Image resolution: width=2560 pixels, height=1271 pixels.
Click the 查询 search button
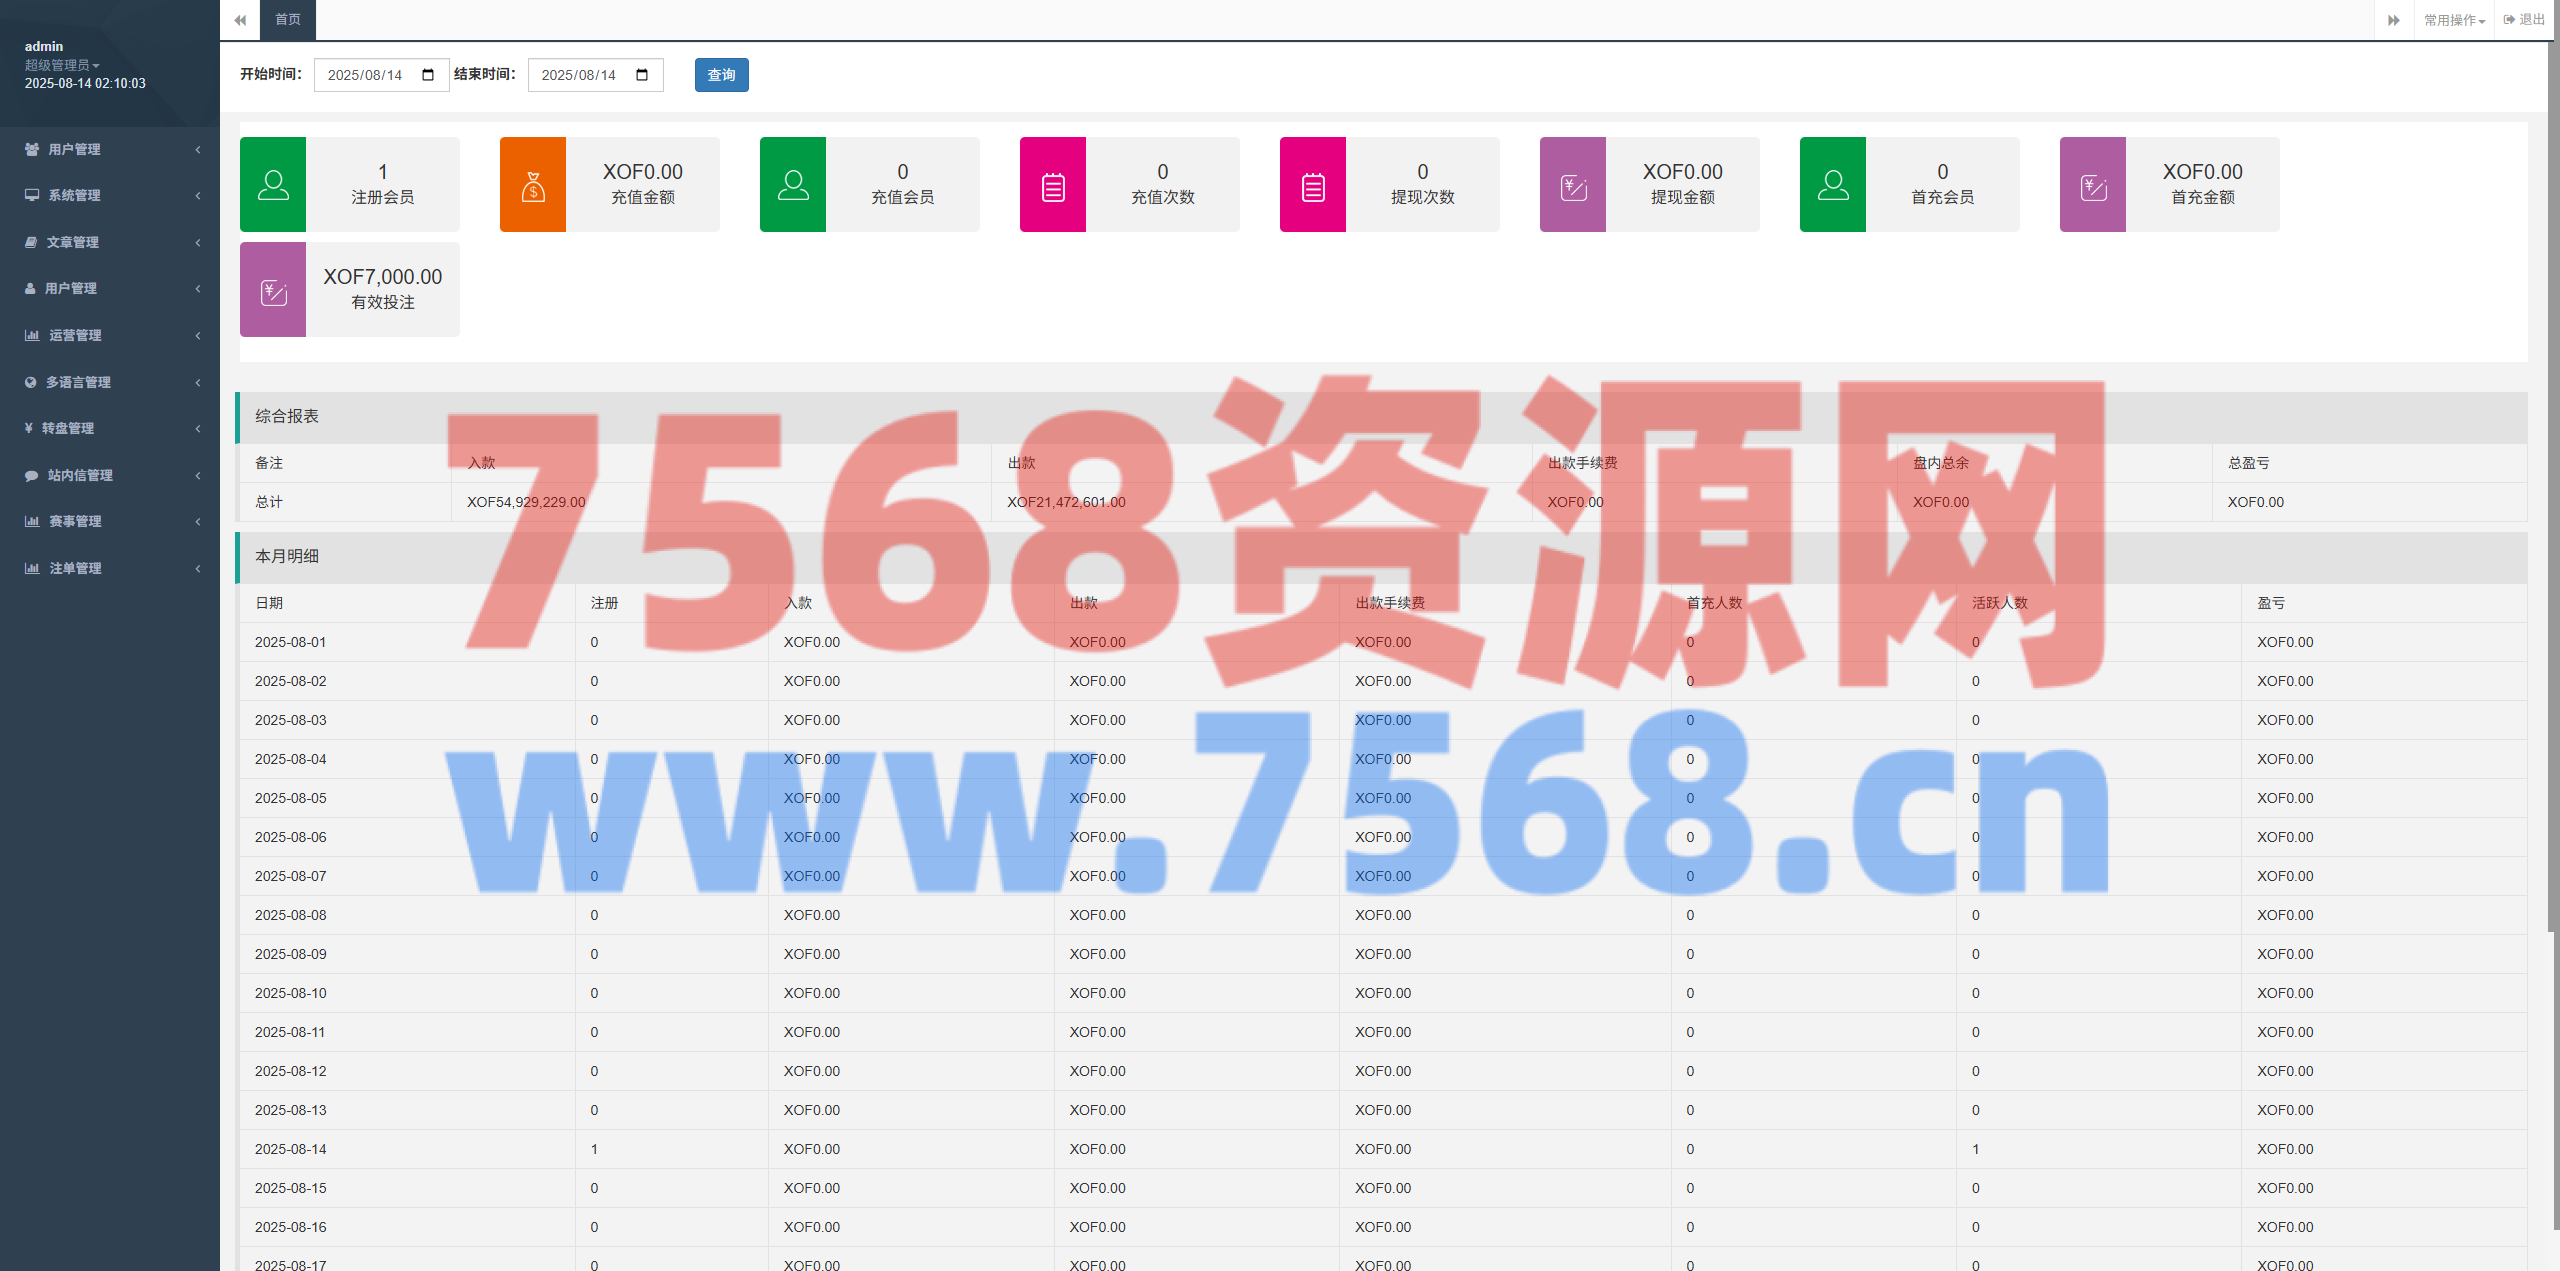click(x=721, y=75)
